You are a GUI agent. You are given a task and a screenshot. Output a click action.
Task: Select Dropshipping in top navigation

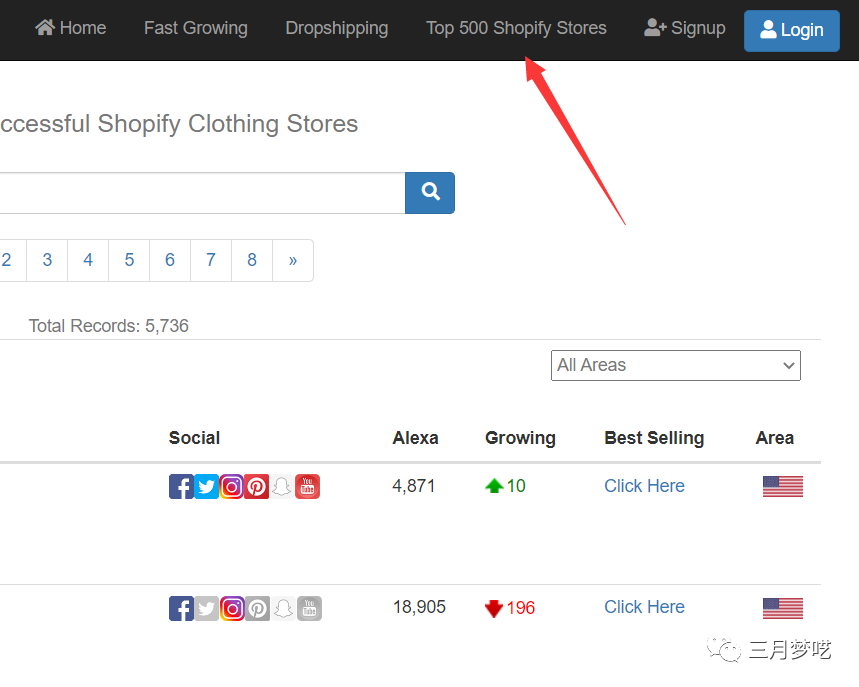(x=337, y=28)
